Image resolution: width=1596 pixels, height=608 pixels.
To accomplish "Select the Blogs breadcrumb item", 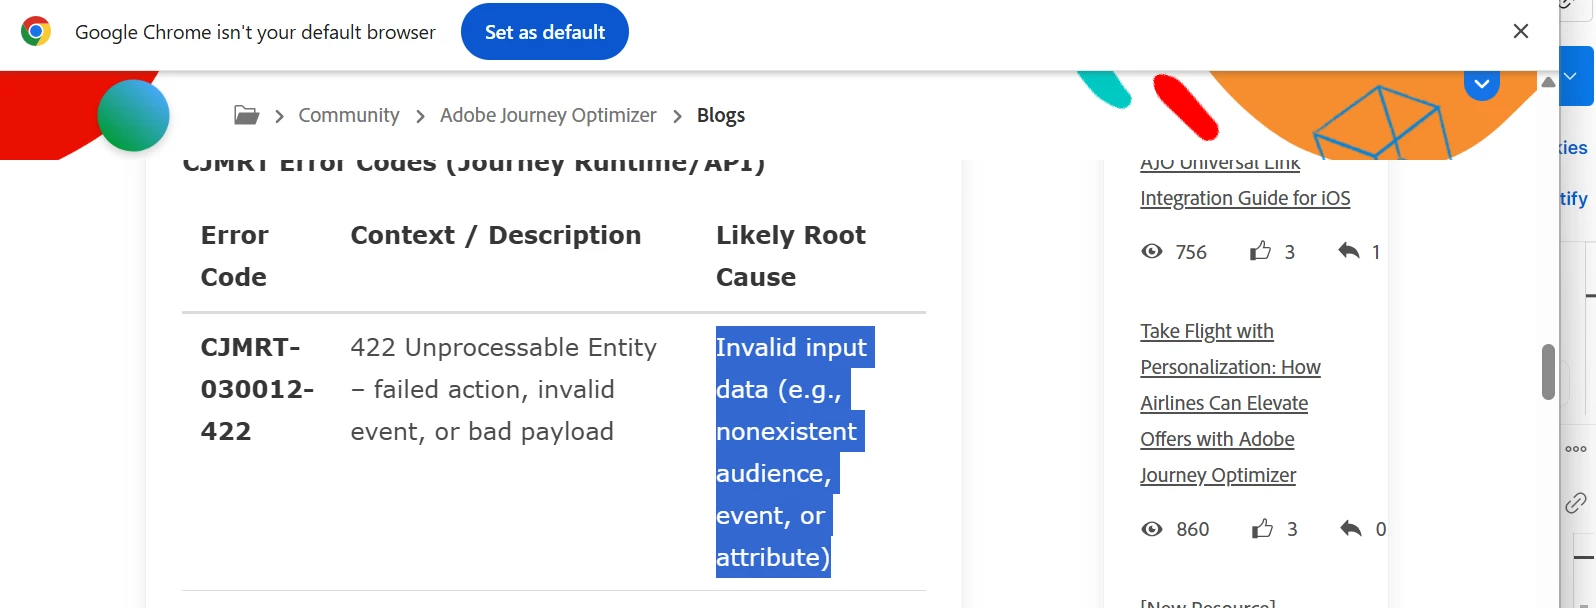I will [x=721, y=115].
